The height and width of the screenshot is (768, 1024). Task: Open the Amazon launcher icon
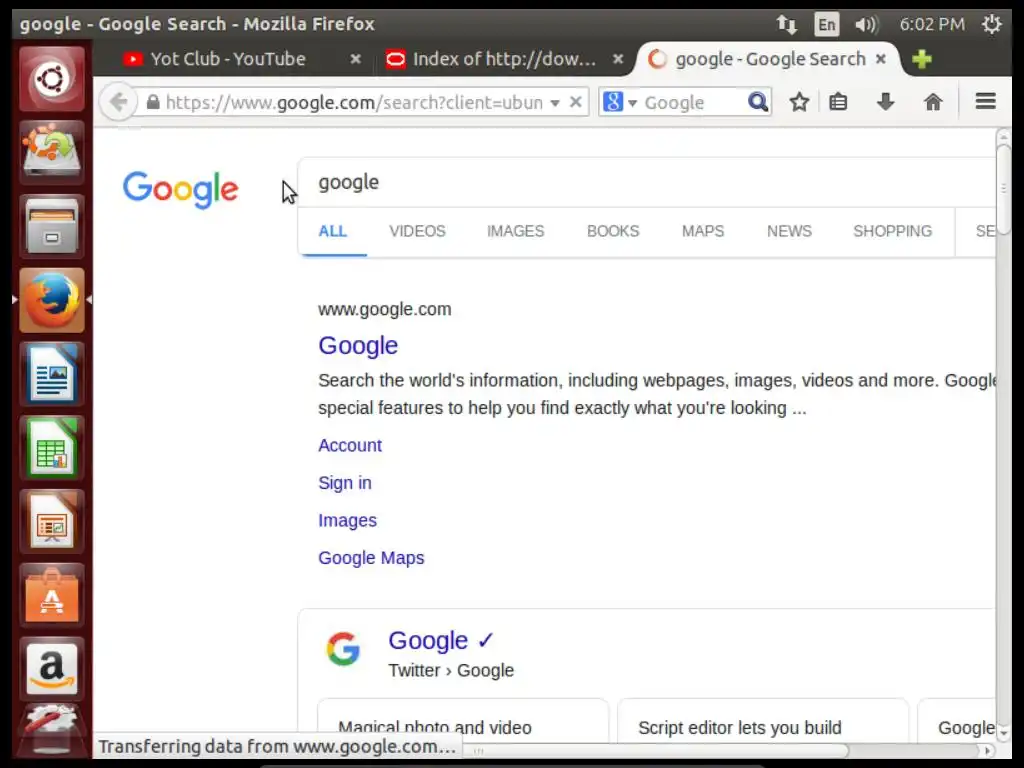[x=52, y=669]
